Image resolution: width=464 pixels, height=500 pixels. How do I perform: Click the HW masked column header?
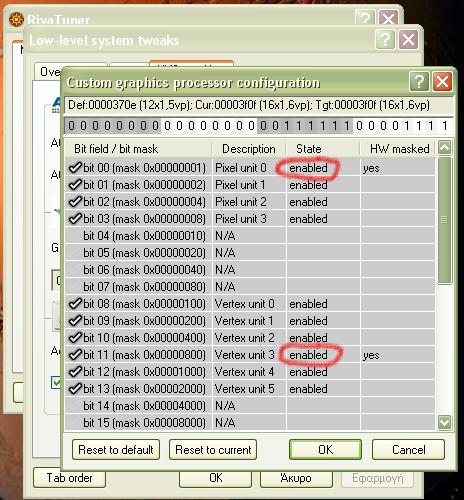pos(398,149)
